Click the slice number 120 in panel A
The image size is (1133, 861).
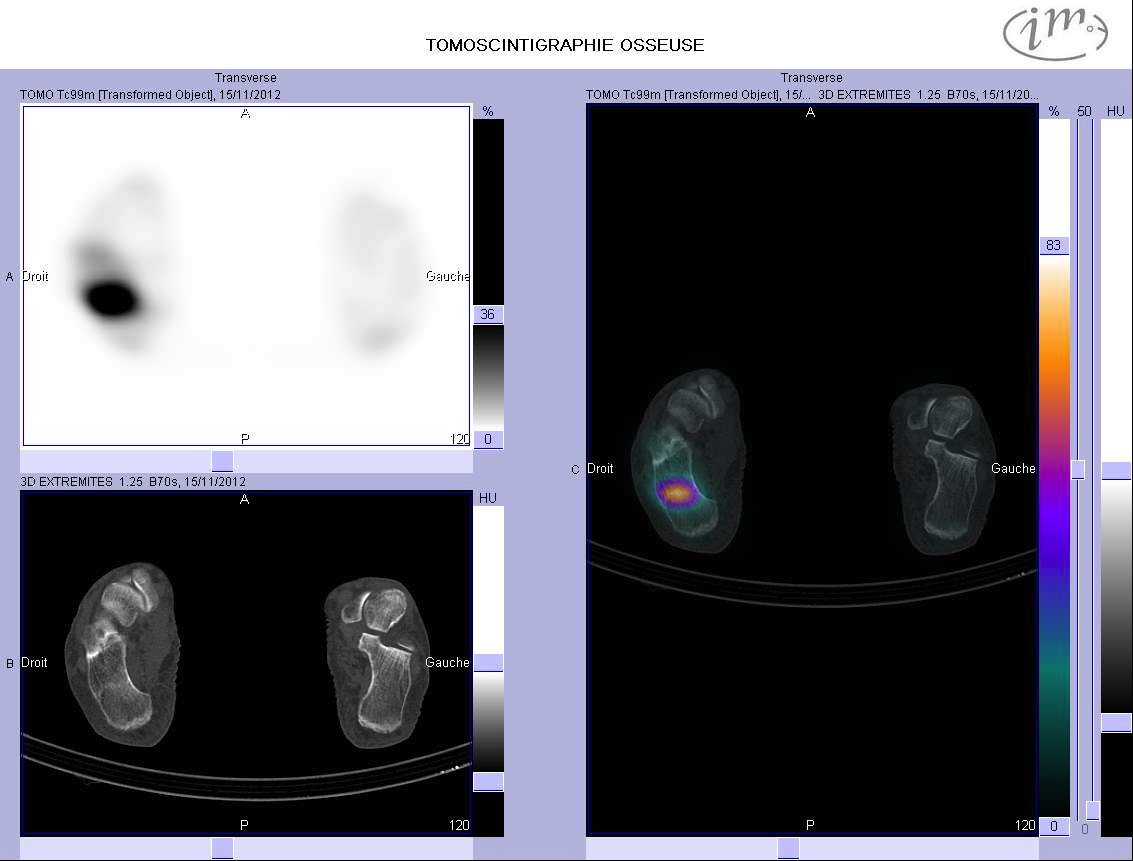point(460,438)
